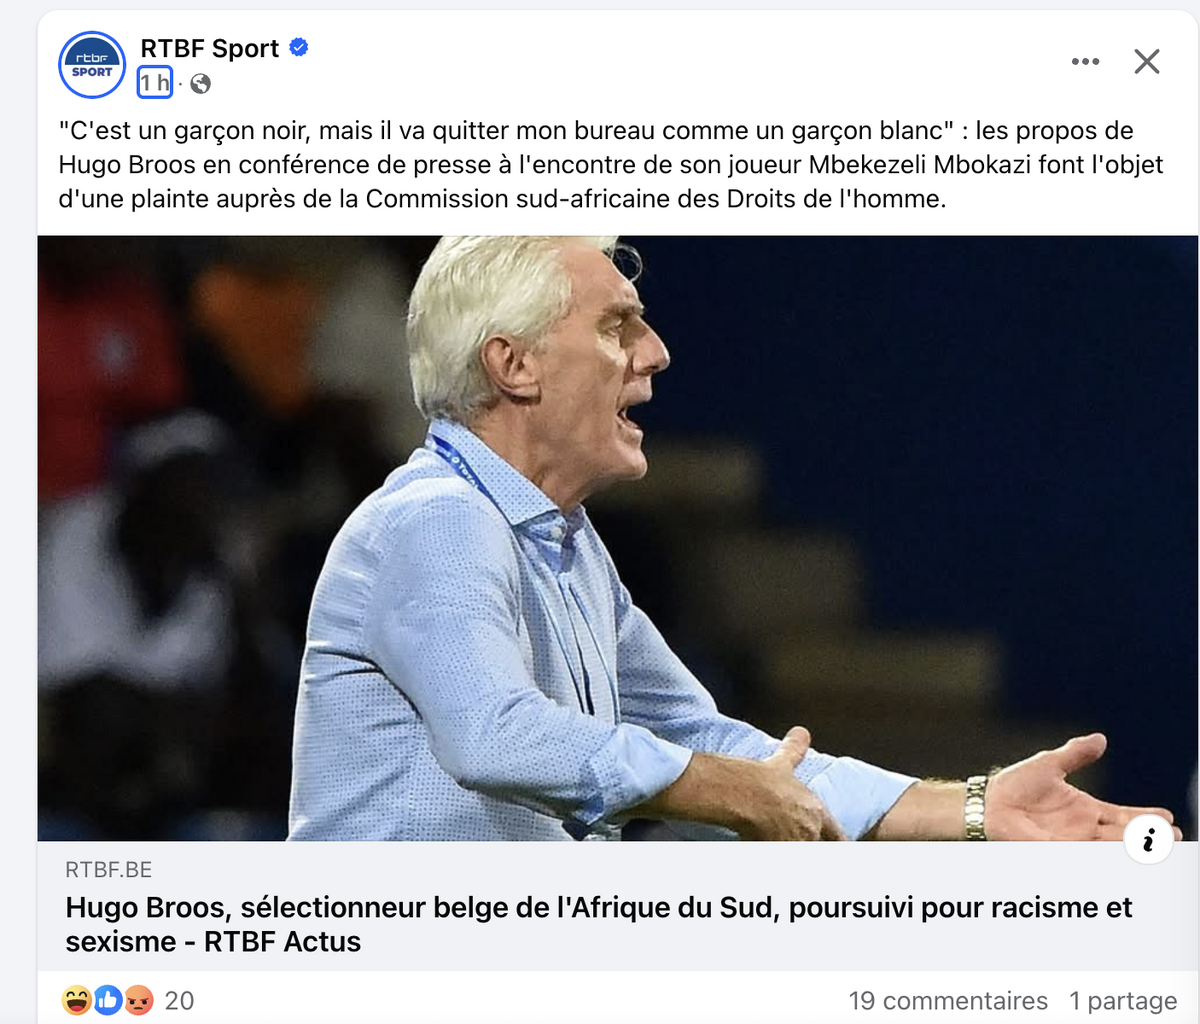Open the Hugo Broos article headline link

tap(599, 924)
